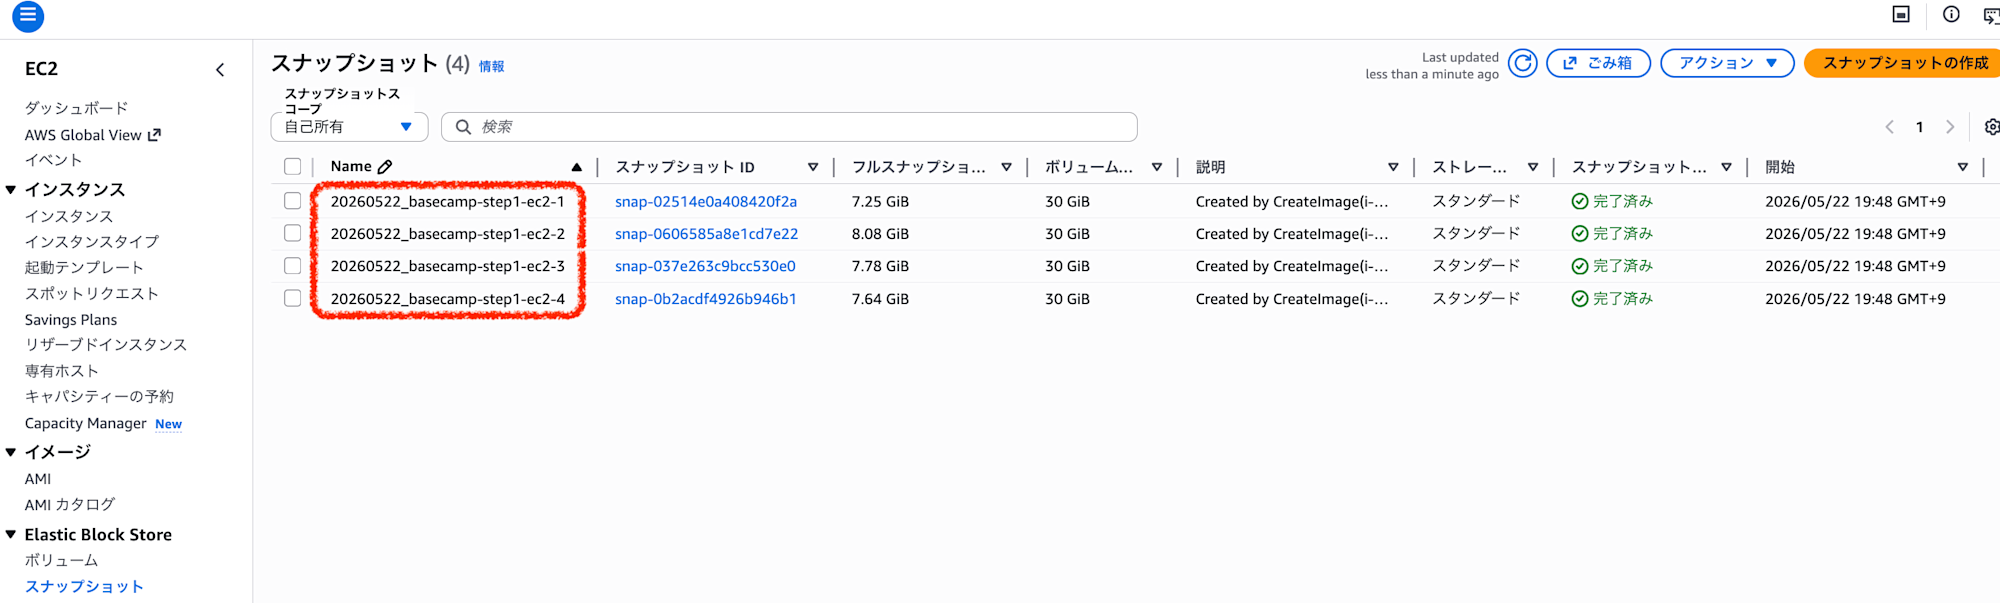Click the 検索 search field
2000x603 pixels.
[789, 127]
